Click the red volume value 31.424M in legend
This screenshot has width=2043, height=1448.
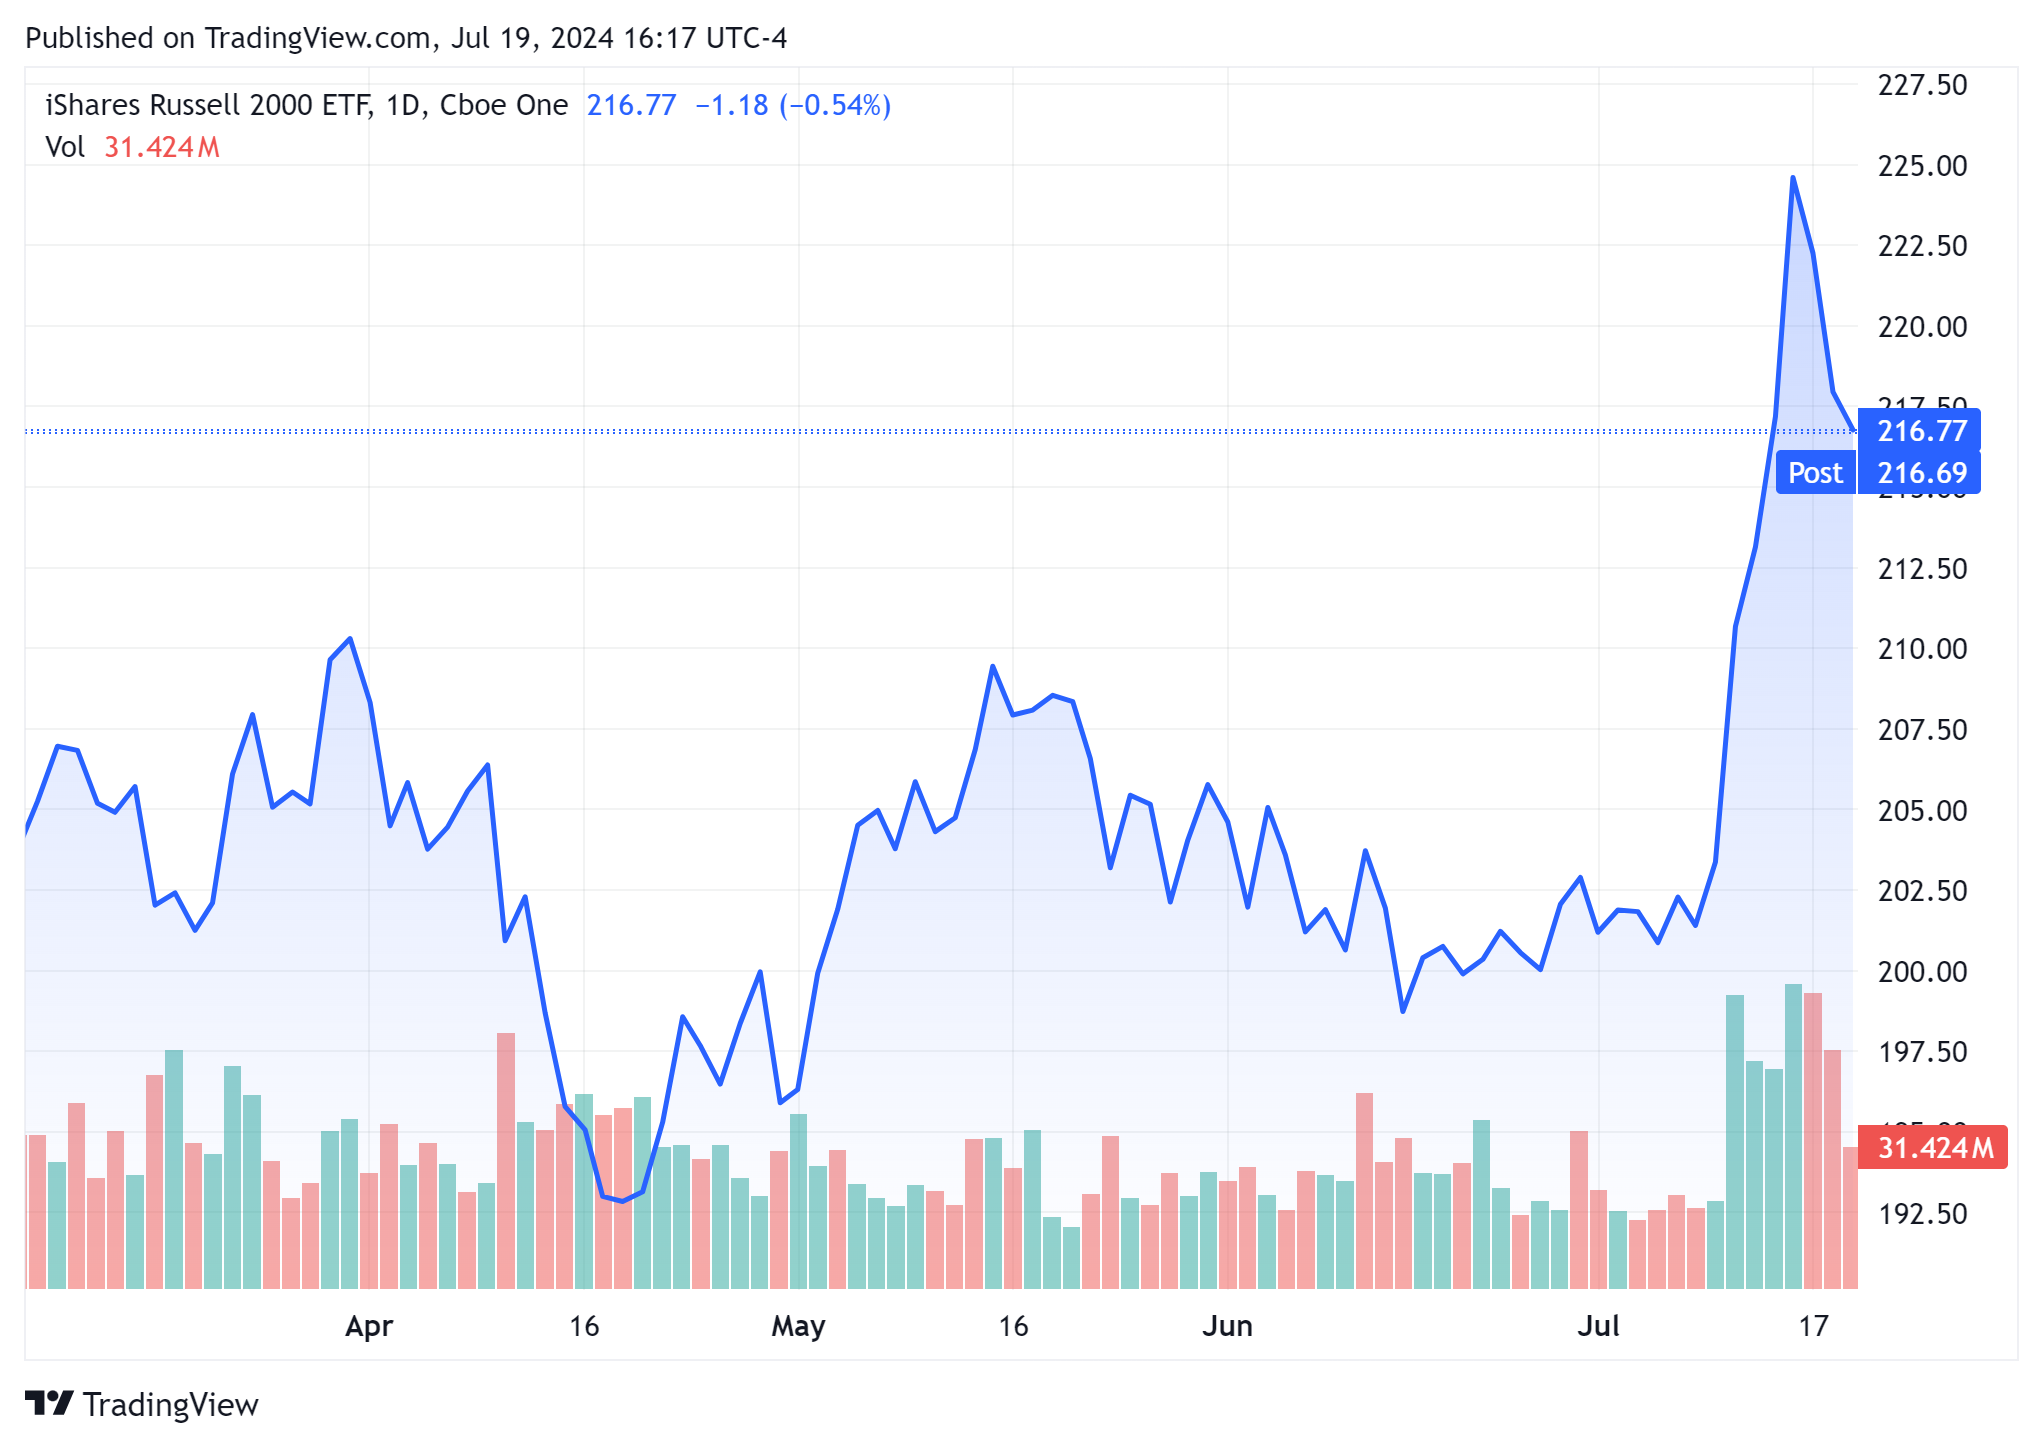[162, 147]
